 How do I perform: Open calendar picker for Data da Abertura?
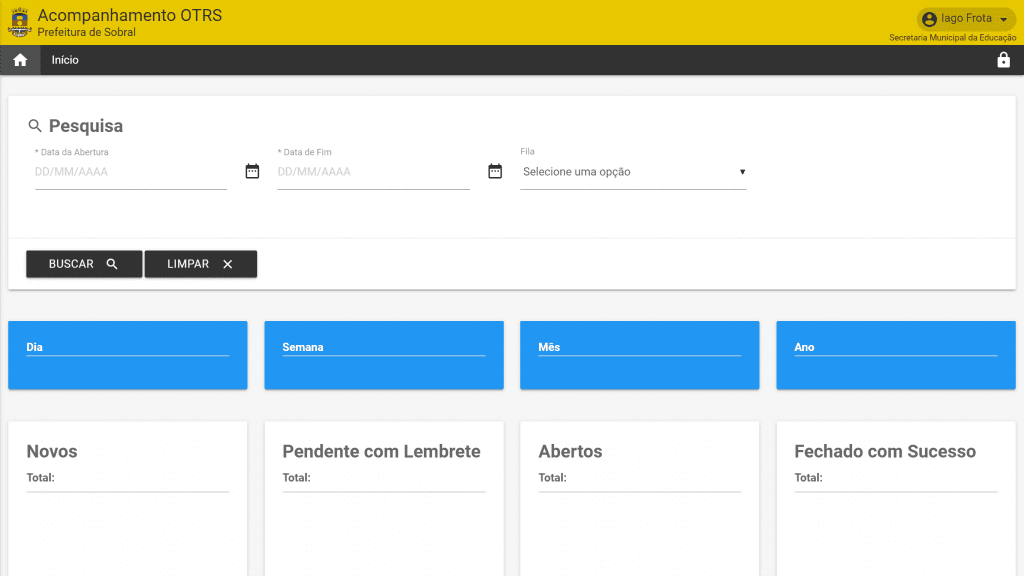click(x=252, y=171)
